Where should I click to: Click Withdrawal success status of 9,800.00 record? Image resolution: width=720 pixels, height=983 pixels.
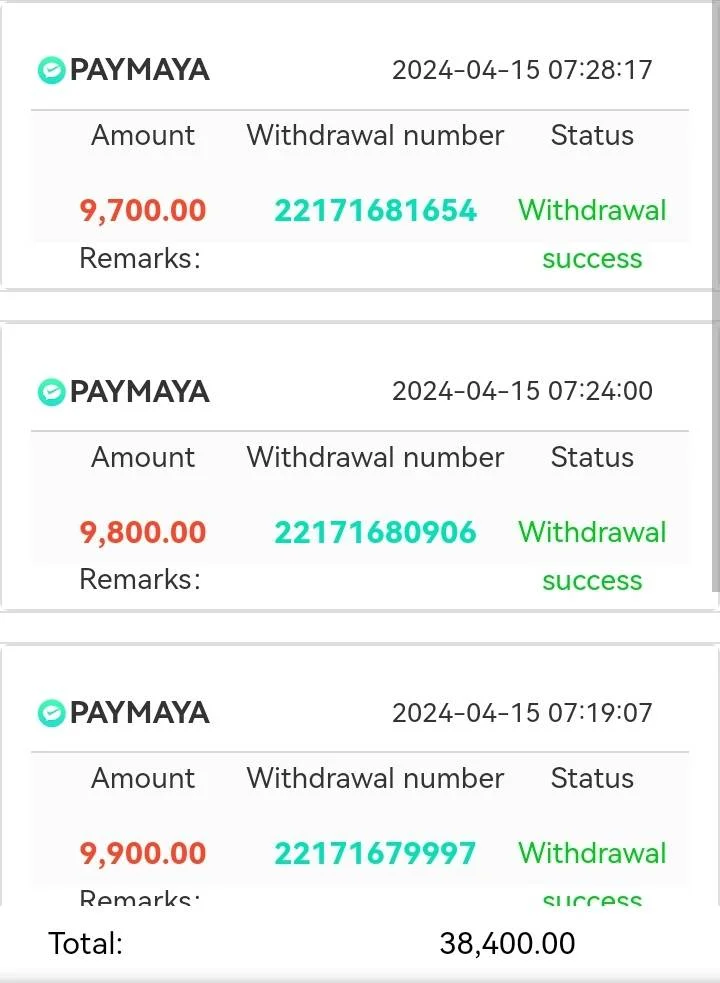[592, 556]
